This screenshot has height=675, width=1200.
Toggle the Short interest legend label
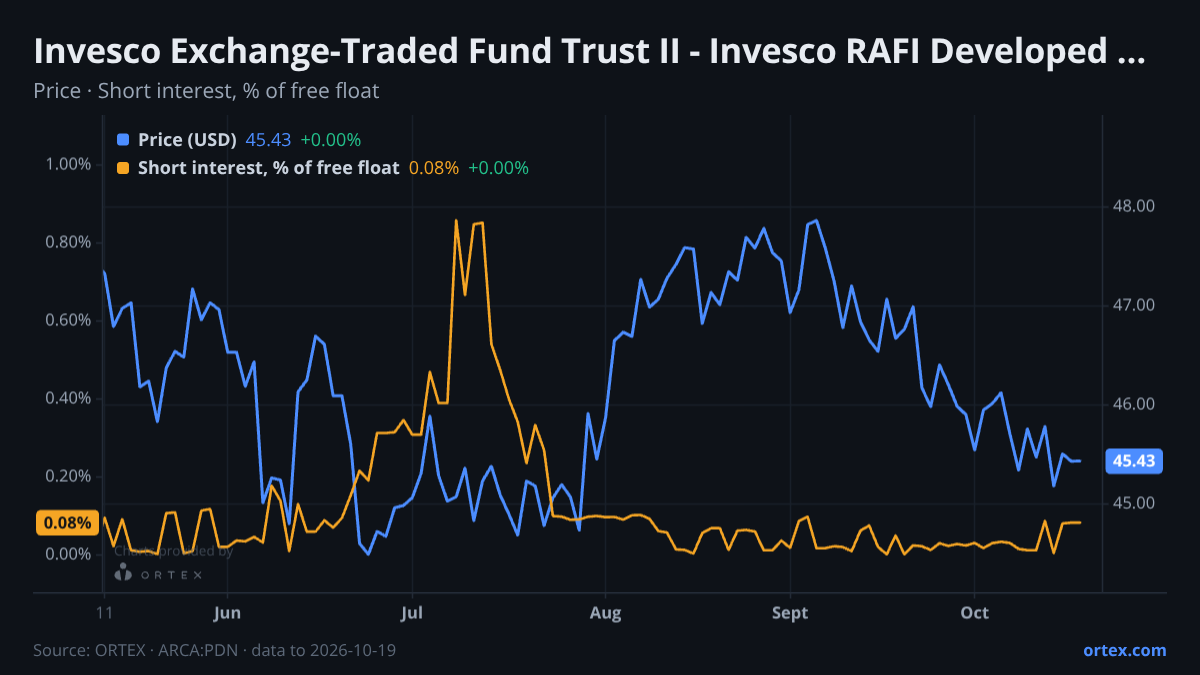268,168
